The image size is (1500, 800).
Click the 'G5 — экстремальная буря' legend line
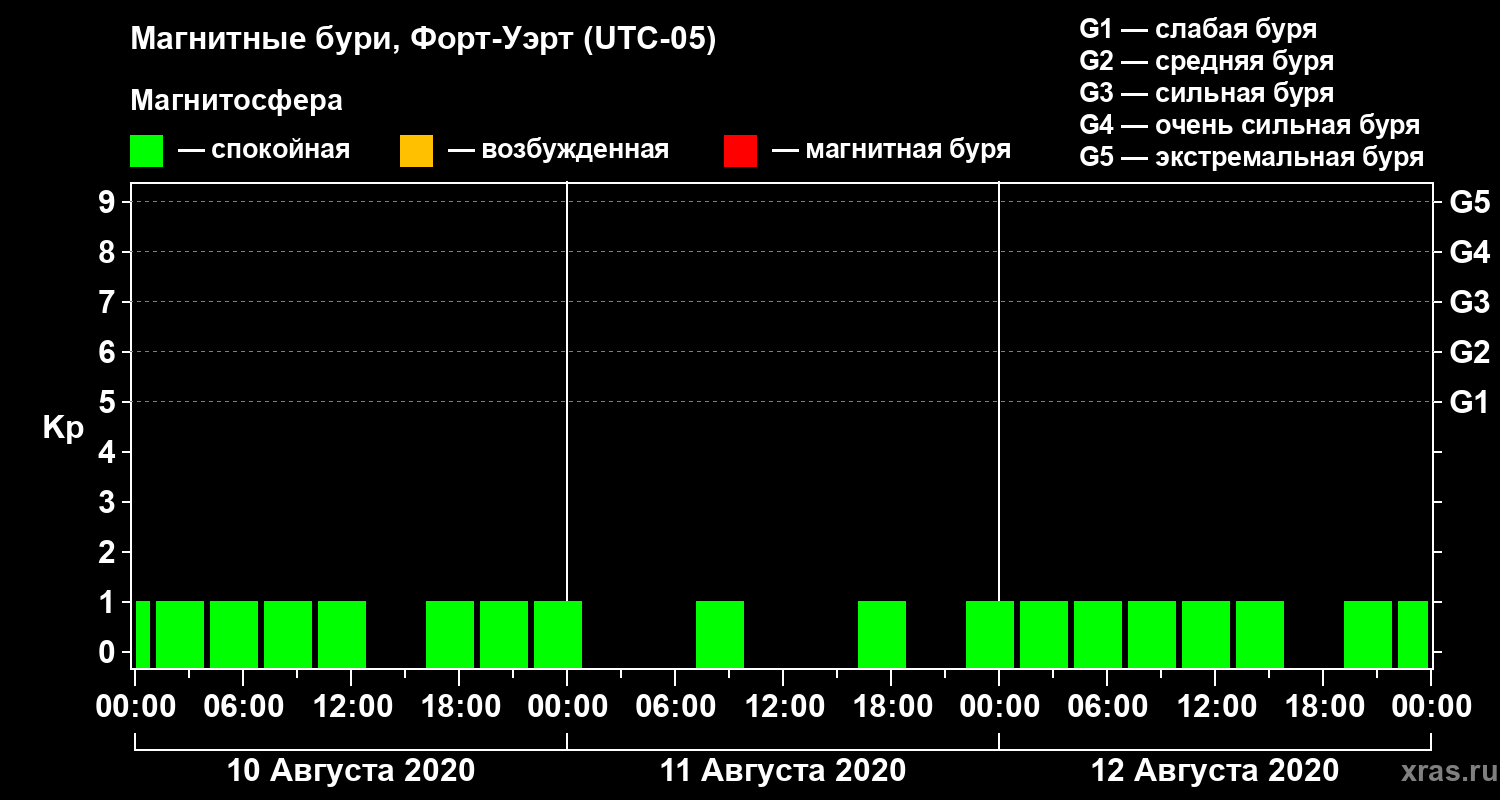point(1252,158)
